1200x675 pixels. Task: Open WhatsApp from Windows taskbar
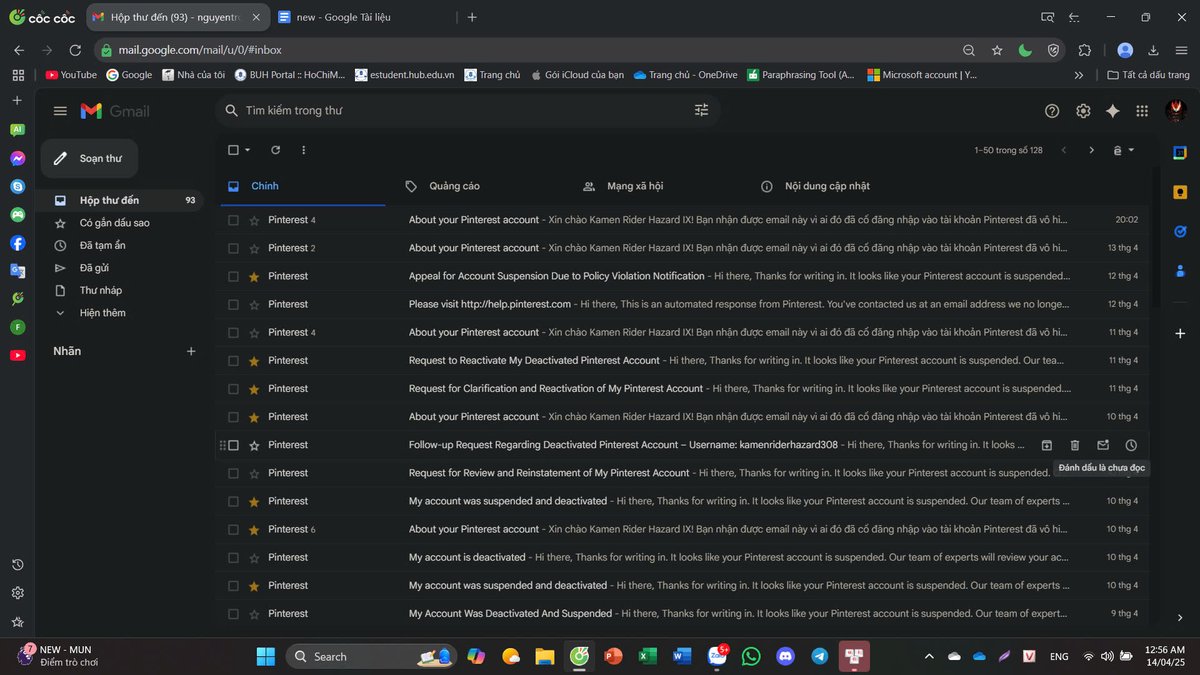click(x=751, y=656)
